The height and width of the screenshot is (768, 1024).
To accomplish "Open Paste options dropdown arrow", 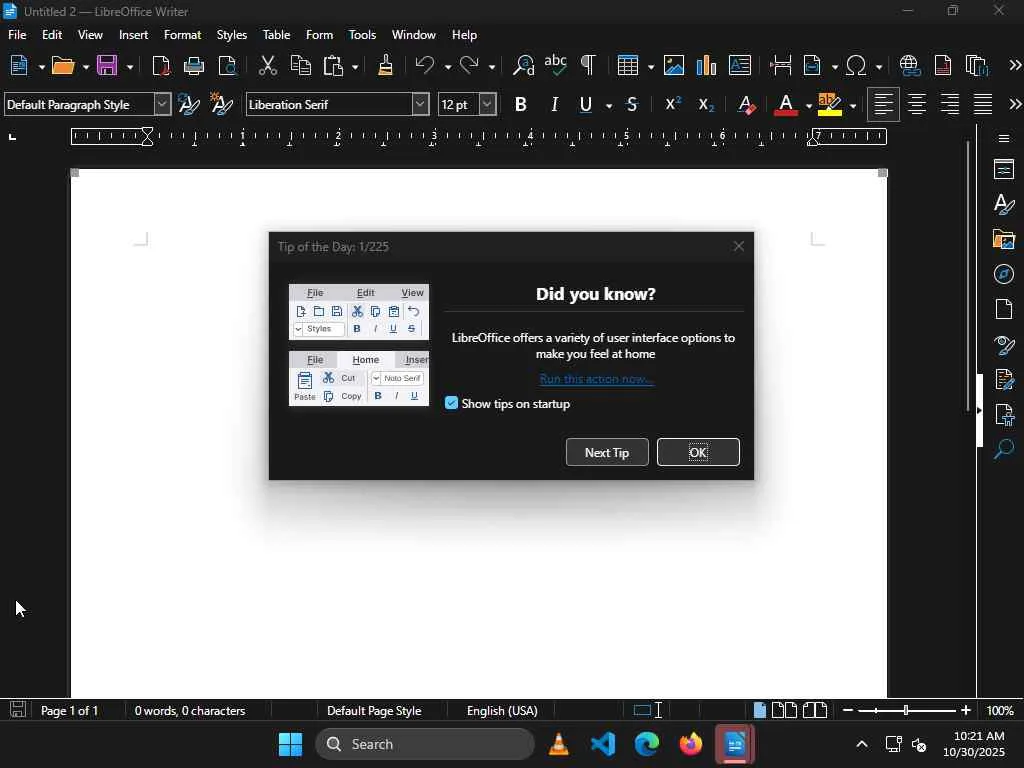I will (x=355, y=67).
